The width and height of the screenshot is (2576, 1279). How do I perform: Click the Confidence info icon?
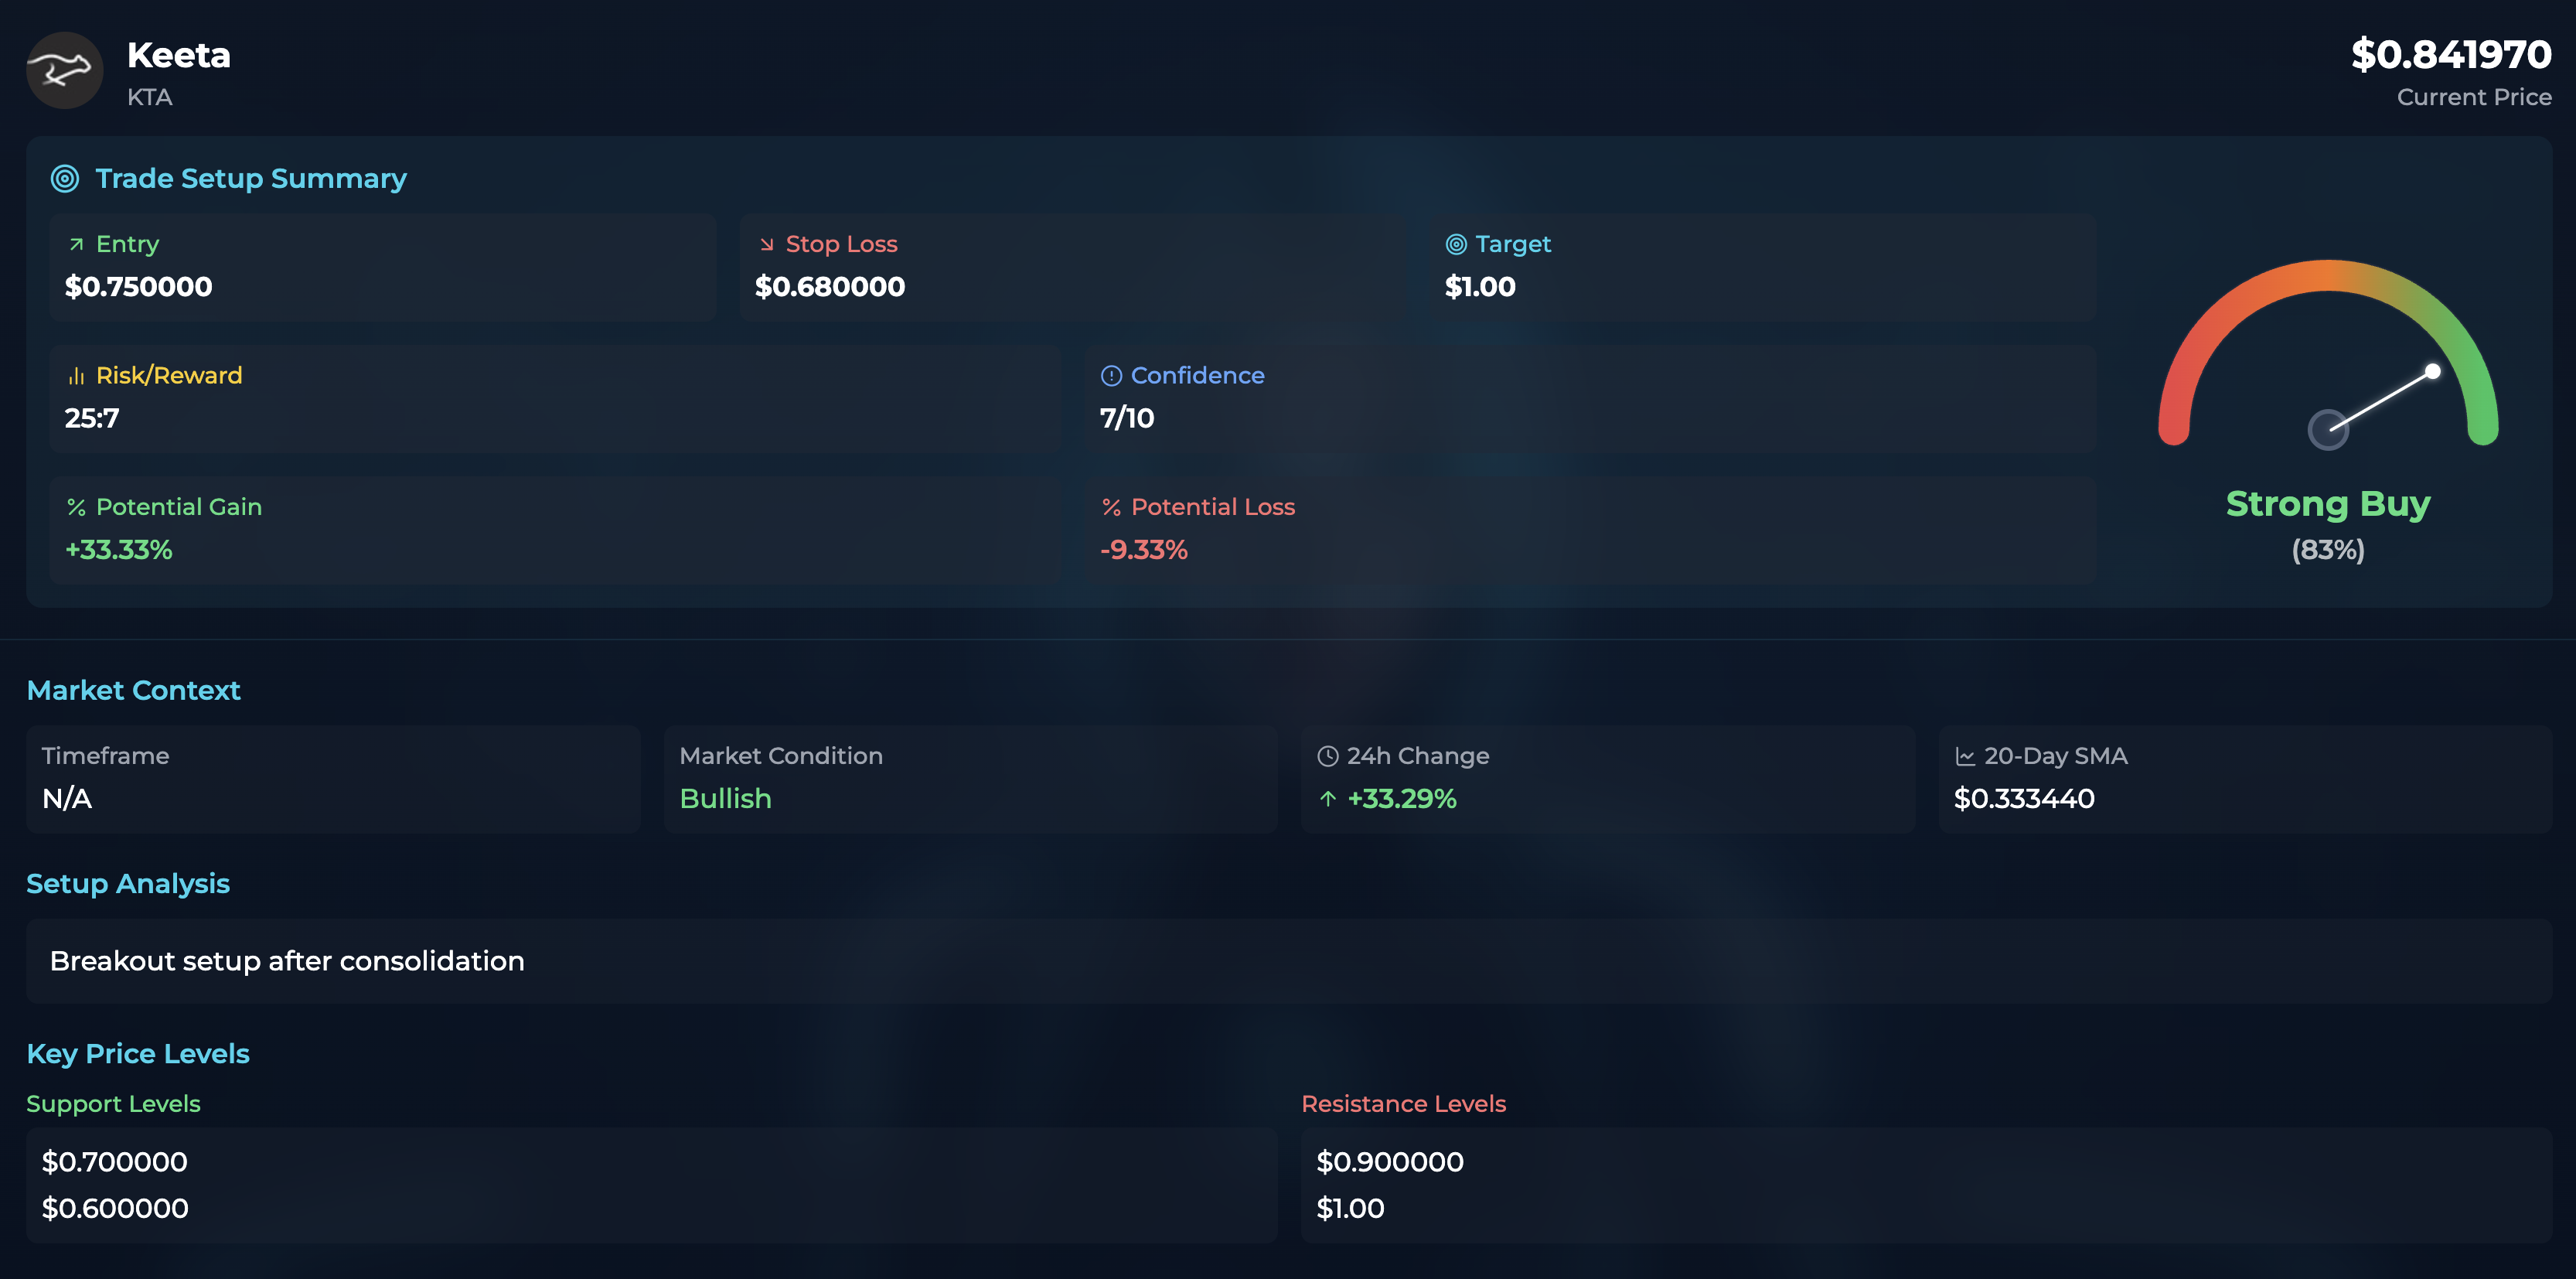pos(1111,376)
